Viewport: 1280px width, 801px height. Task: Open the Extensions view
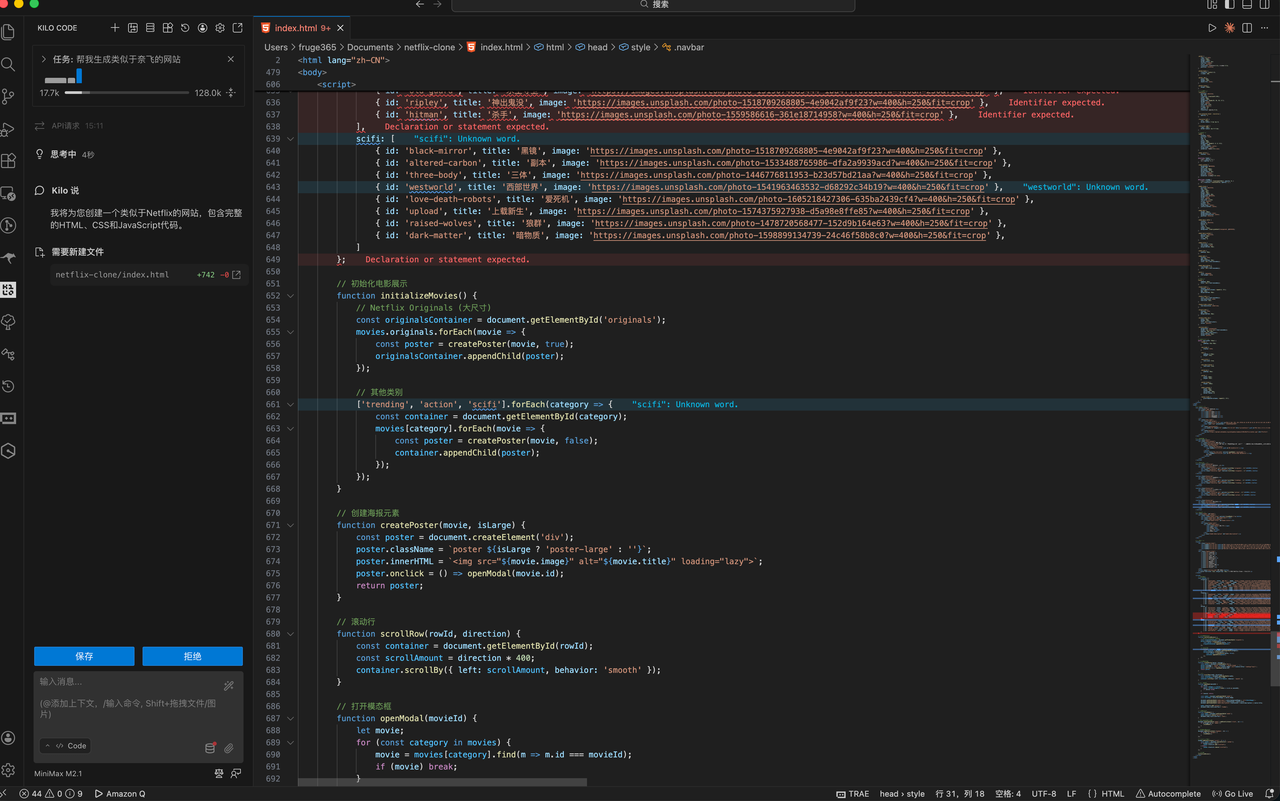coord(8,161)
